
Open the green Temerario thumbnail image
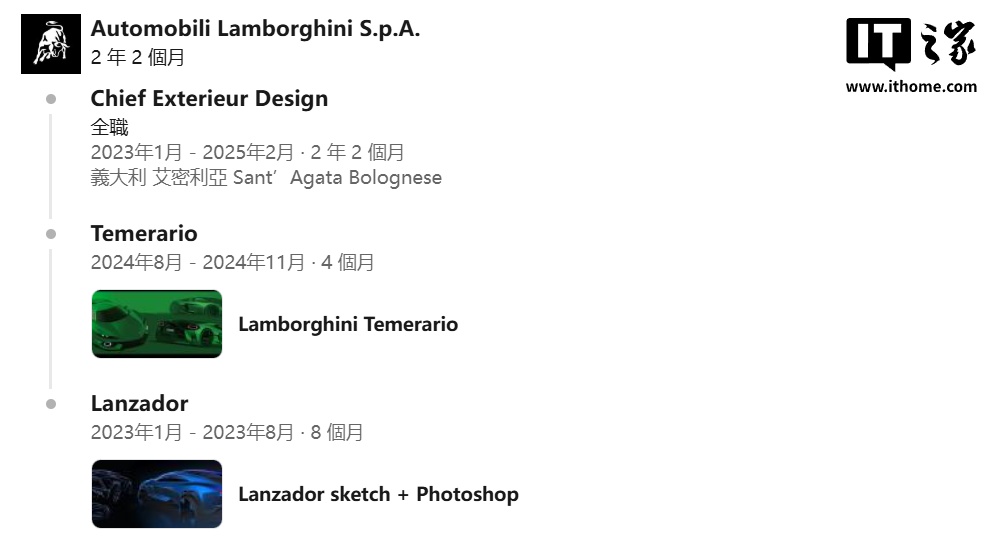[x=157, y=324]
